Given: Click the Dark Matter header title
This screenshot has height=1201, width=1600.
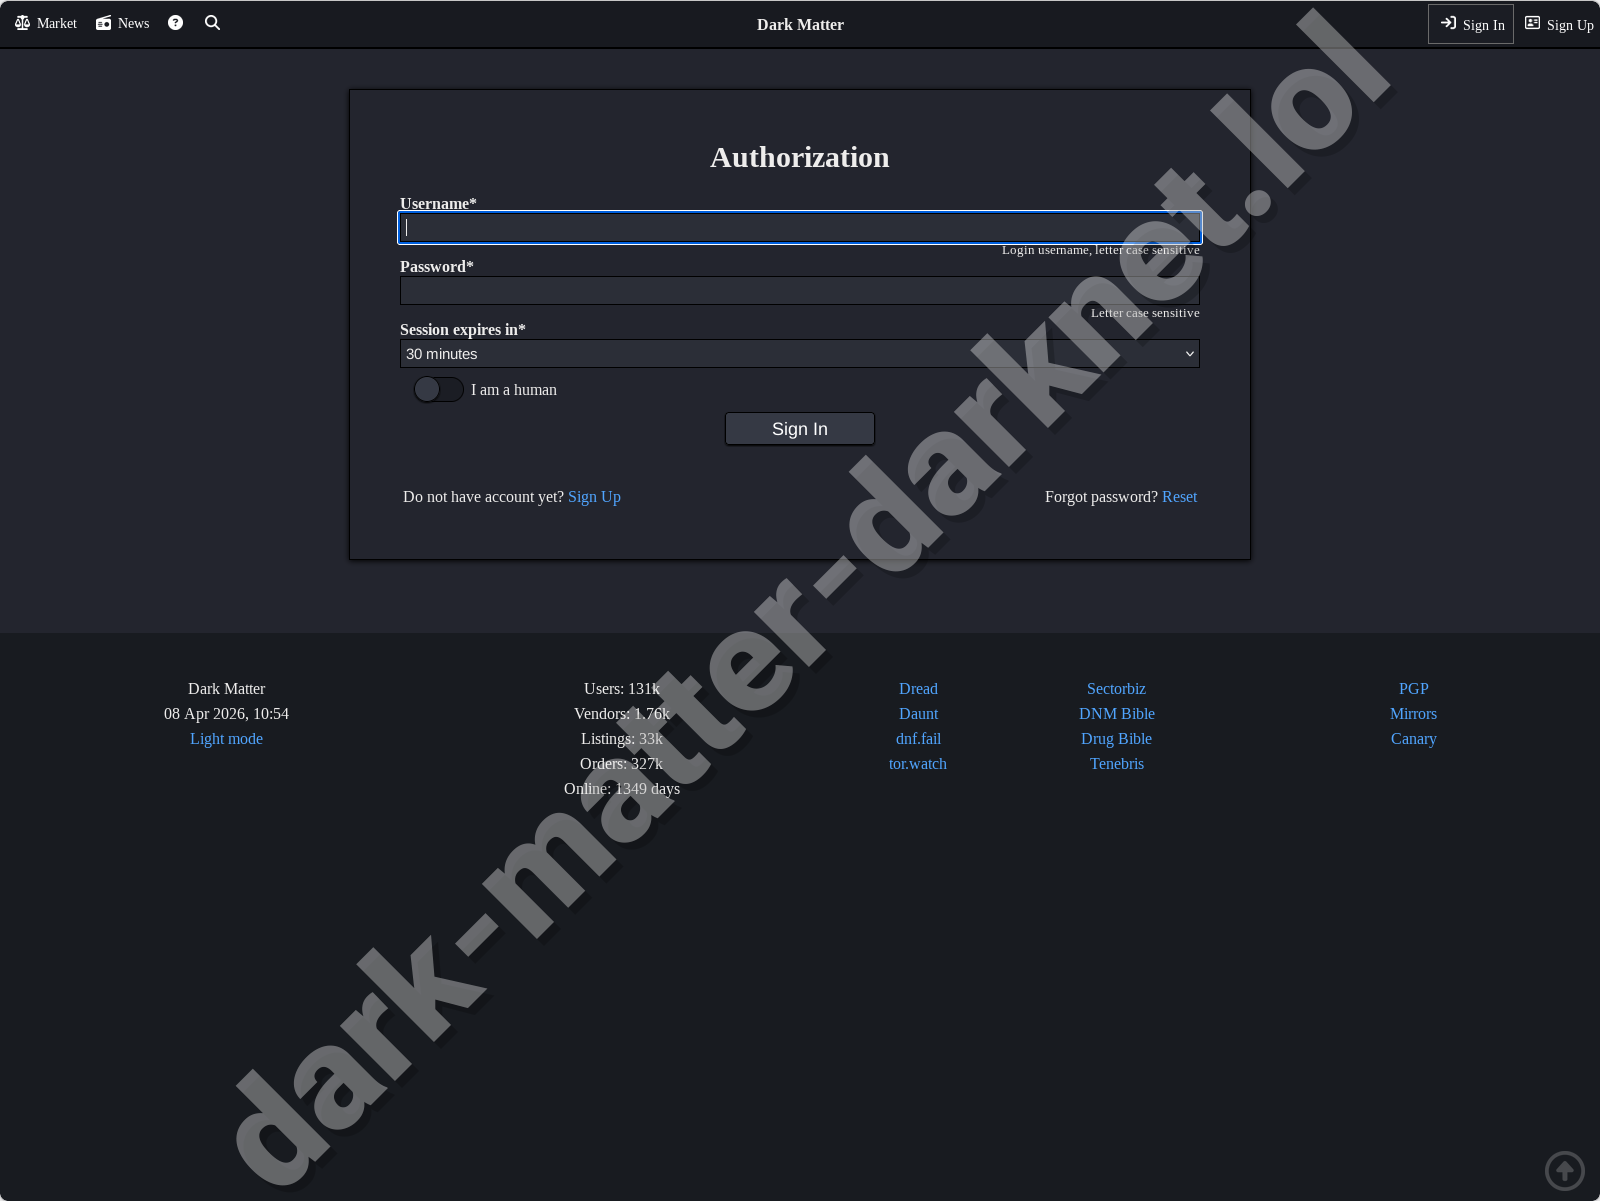Looking at the screenshot, I should click(799, 24).
